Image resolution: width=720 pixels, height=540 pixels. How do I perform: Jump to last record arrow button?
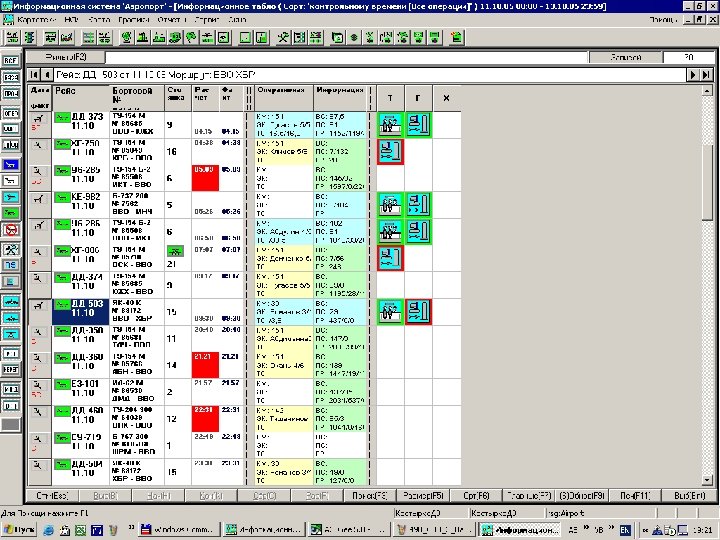(x=706, y=74)
